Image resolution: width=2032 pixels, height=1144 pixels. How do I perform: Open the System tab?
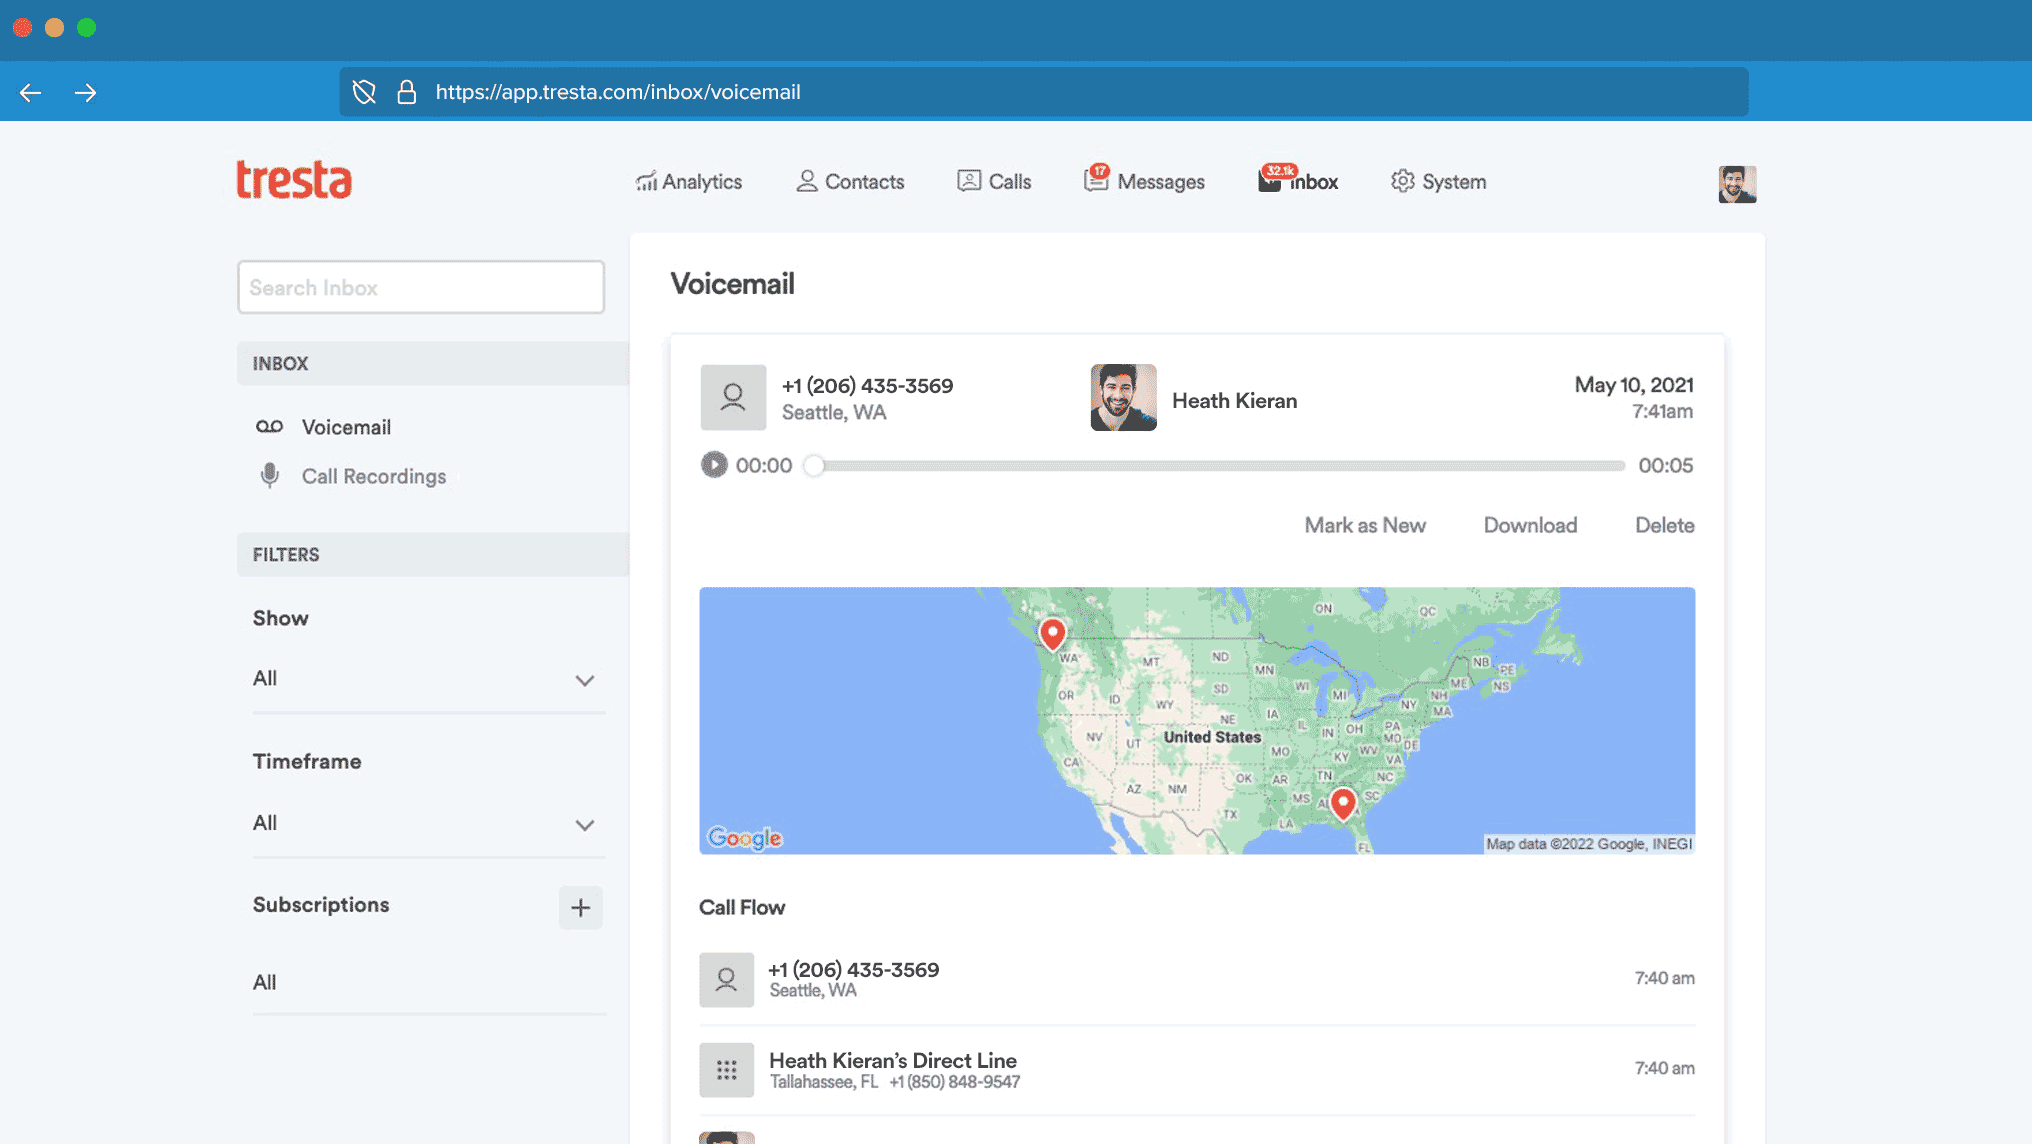(x=1439, y=182)
